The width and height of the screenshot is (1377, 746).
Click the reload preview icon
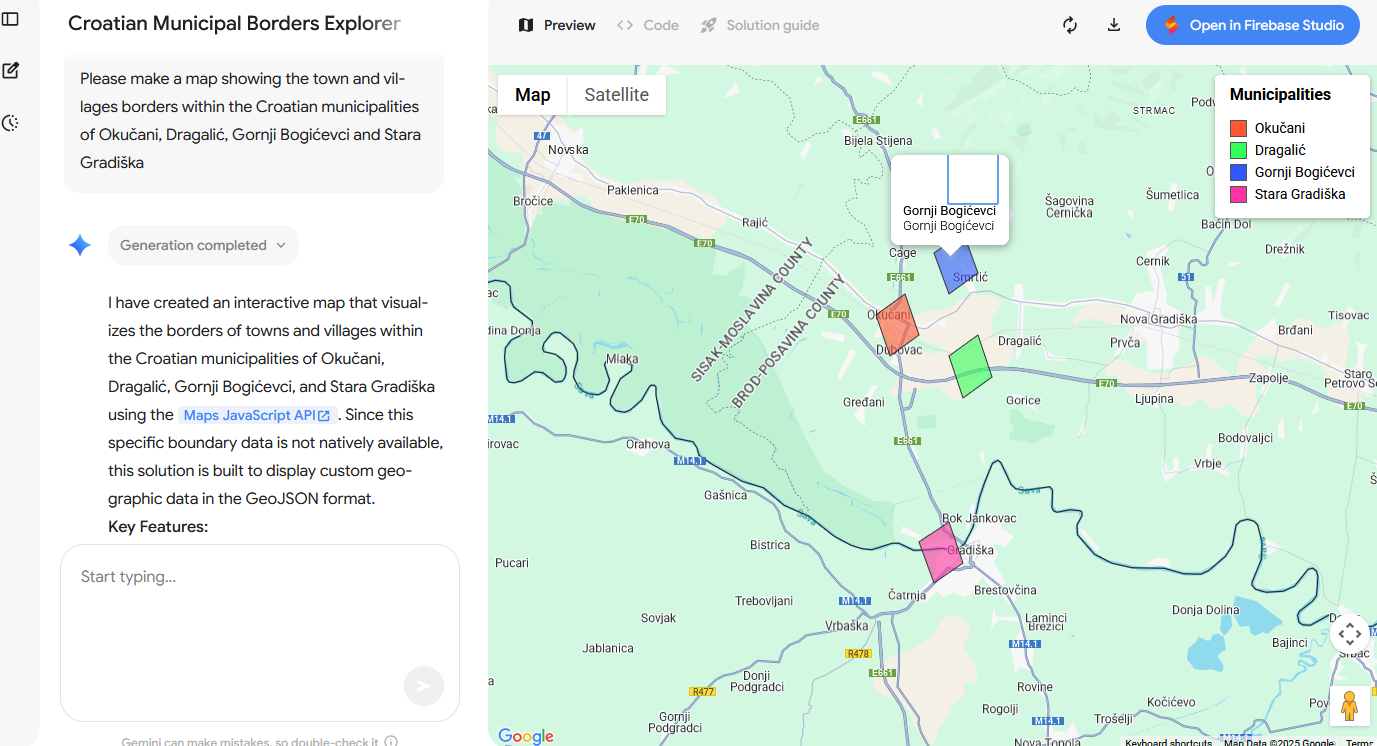point(1070,25)
